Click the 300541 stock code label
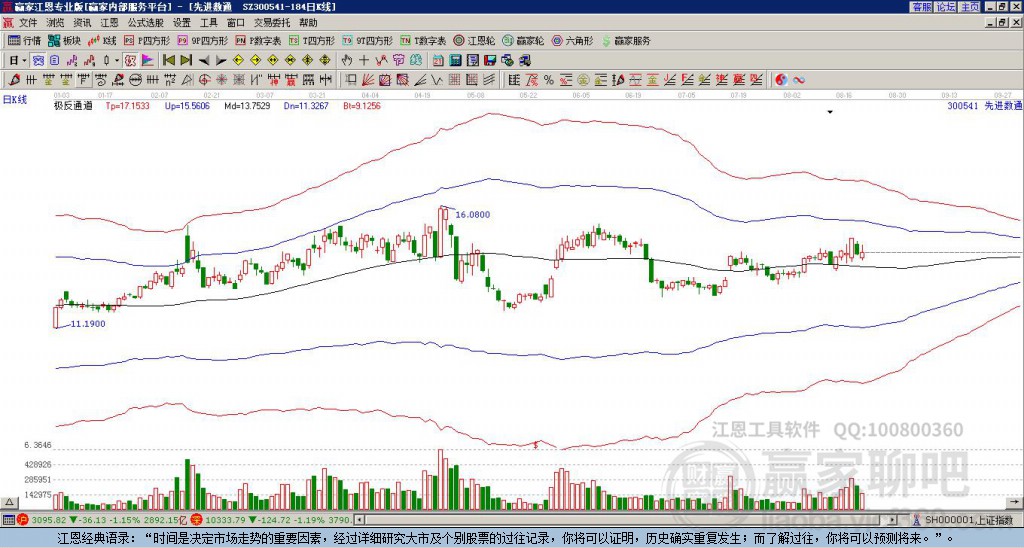This screenshot has width=1024, height=548. (x=963, y=105)
